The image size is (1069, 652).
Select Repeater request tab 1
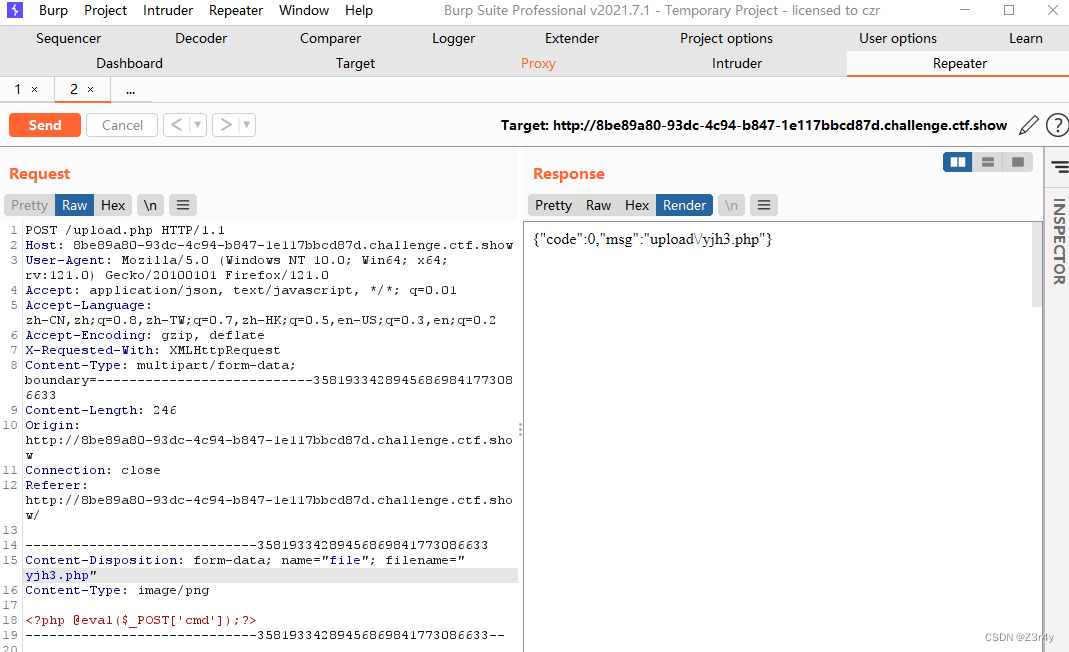click(18, 89)
